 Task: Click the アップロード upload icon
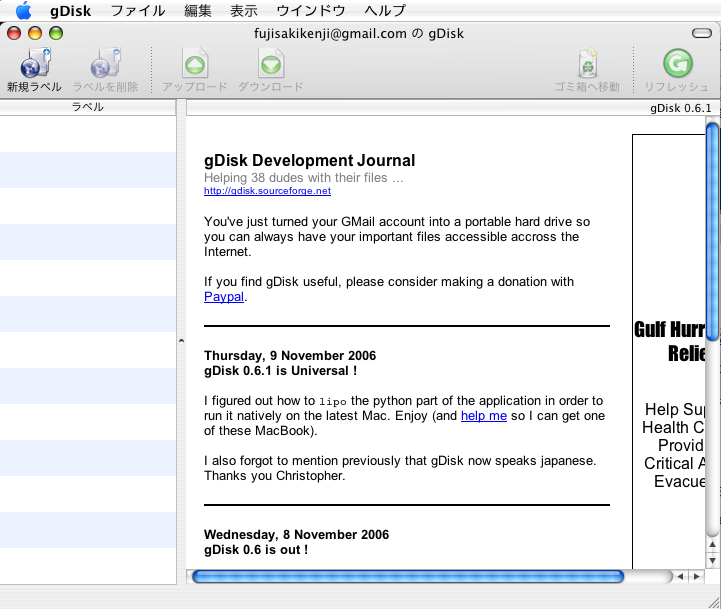pyautogui.click(x=195, y=63)
